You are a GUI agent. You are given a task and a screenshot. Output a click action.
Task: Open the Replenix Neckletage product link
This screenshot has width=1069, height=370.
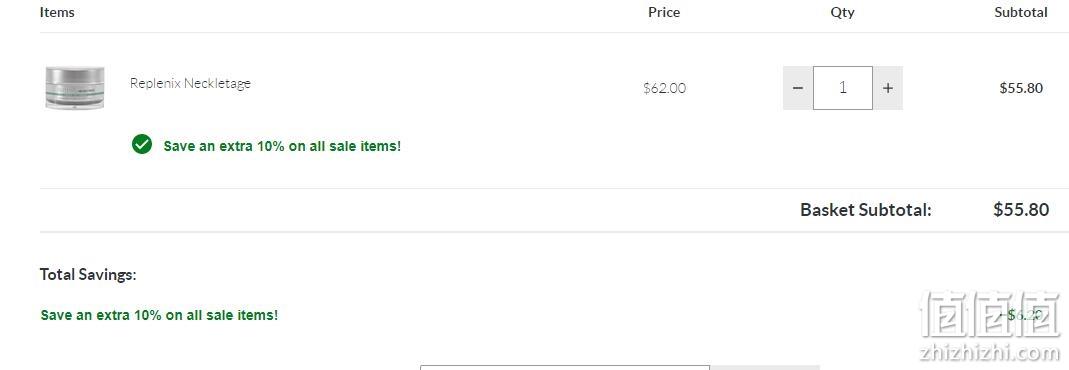point(190,83)
